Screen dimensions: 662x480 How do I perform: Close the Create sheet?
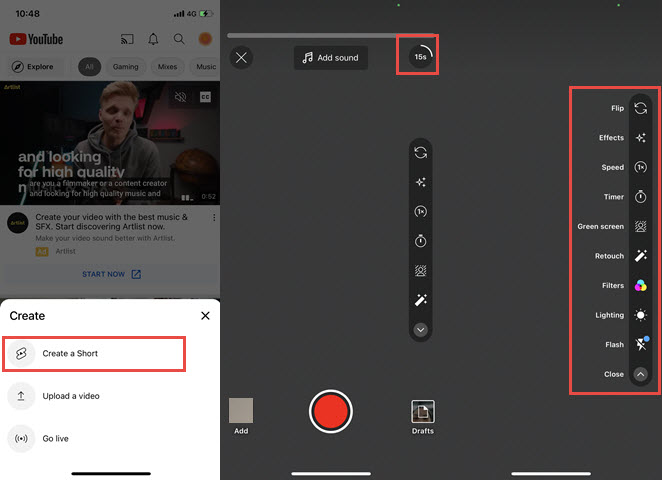point(205,316)
